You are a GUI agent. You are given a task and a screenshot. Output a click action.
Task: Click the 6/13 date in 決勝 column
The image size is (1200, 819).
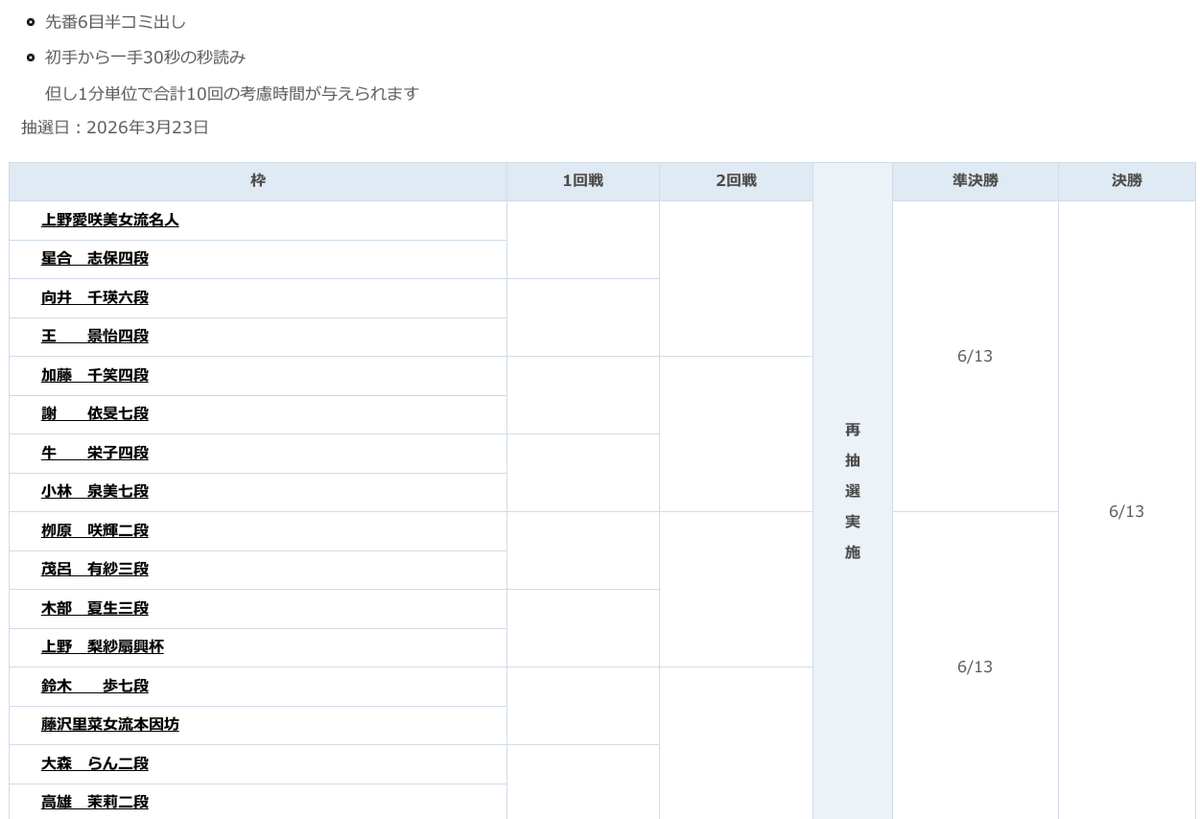1127,512
